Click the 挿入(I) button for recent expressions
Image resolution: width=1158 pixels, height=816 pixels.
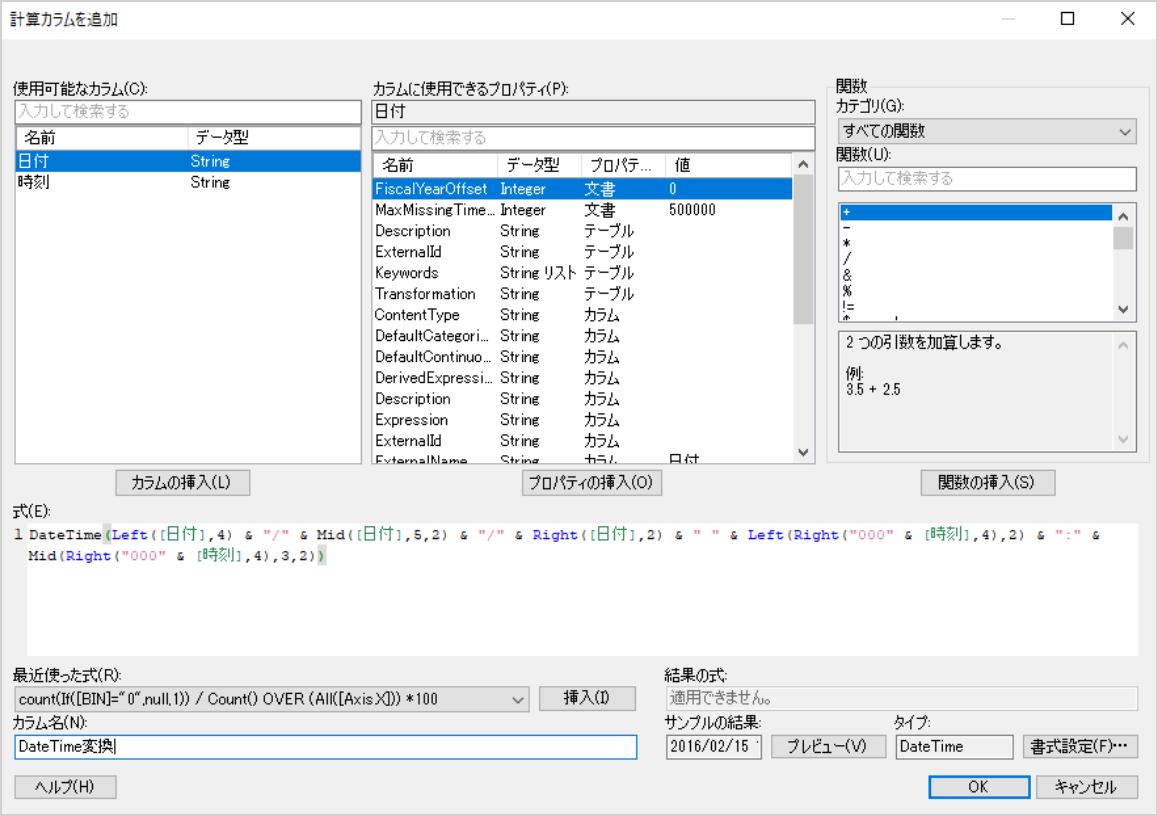click(x=586, y=698)
